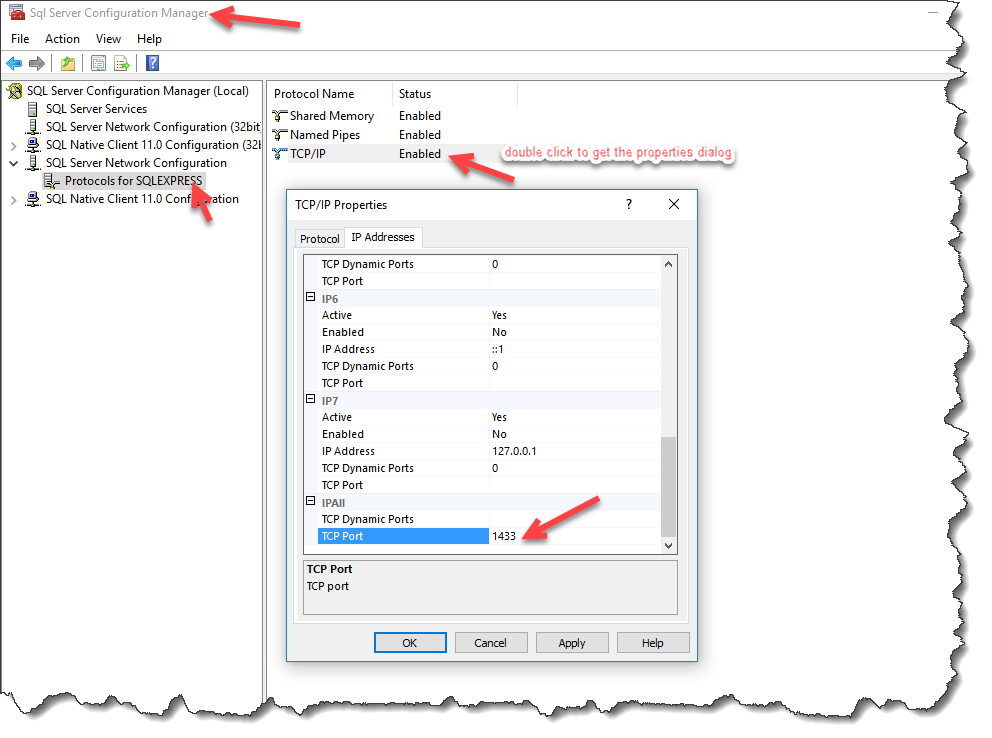Open the File menu

point(20,39)
